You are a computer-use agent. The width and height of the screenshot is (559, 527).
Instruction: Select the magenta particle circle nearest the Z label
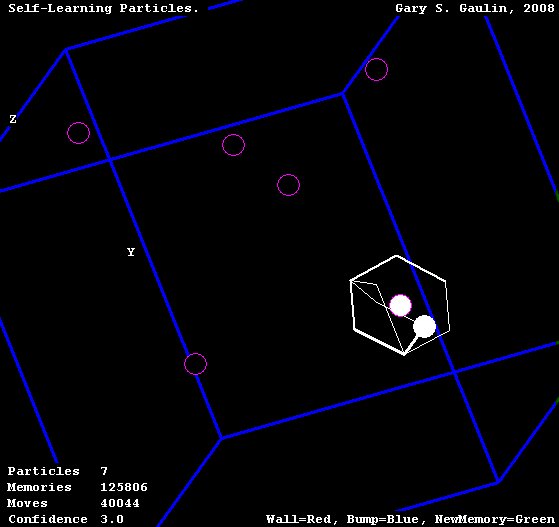[78, 133]
